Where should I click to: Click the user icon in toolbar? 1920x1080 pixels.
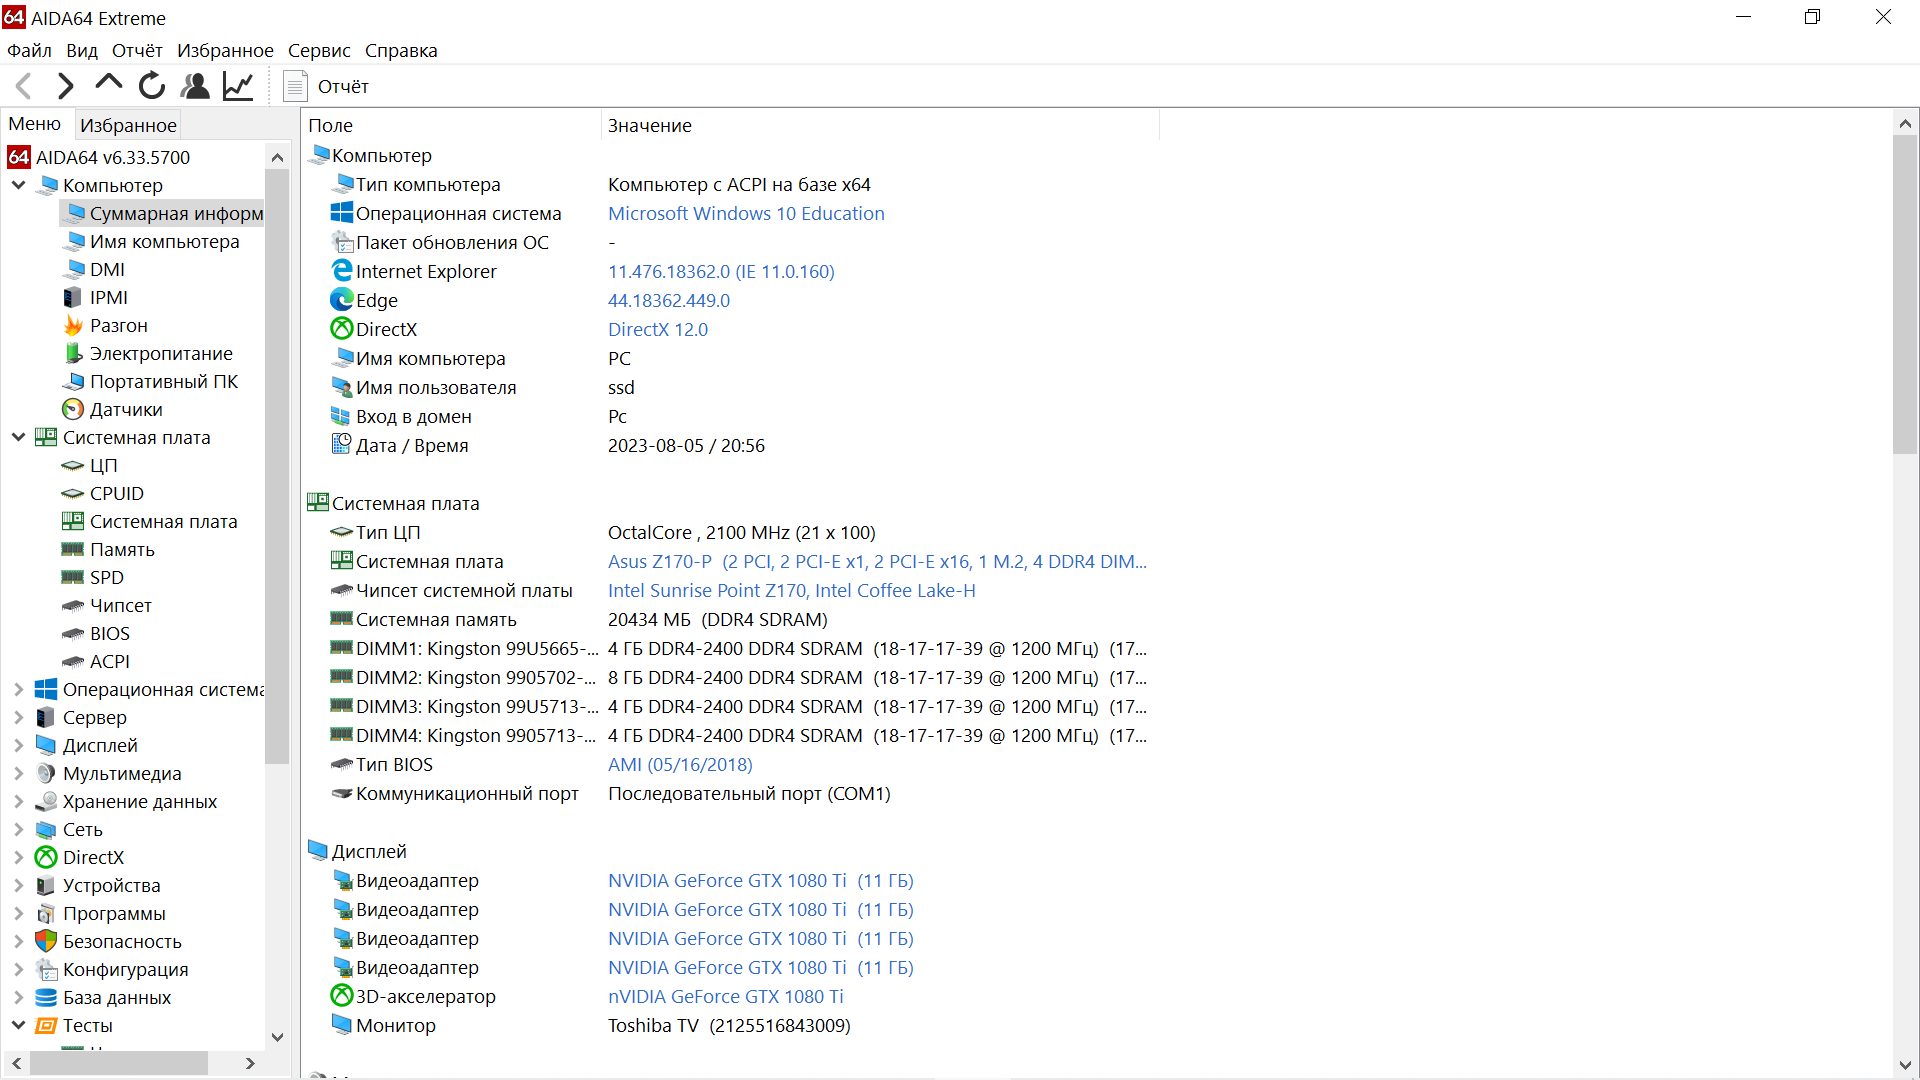195,87
